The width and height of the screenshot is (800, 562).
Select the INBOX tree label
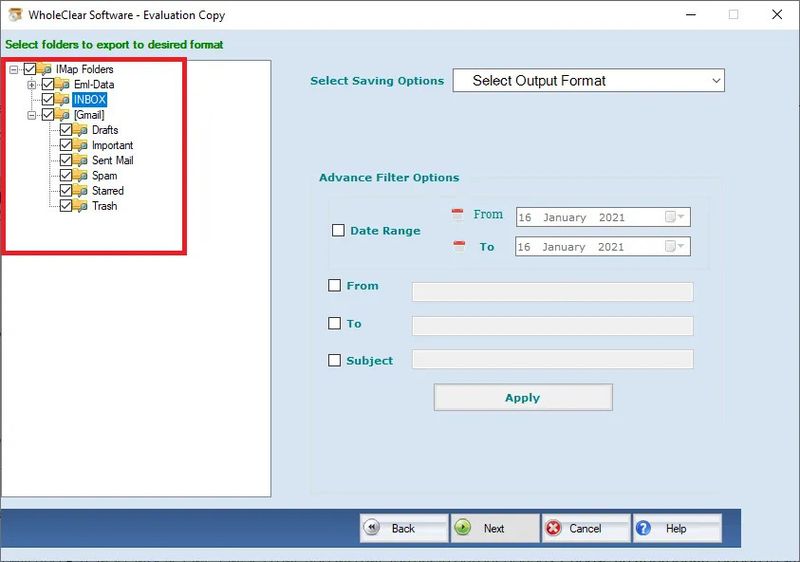[x=89, y=99]
